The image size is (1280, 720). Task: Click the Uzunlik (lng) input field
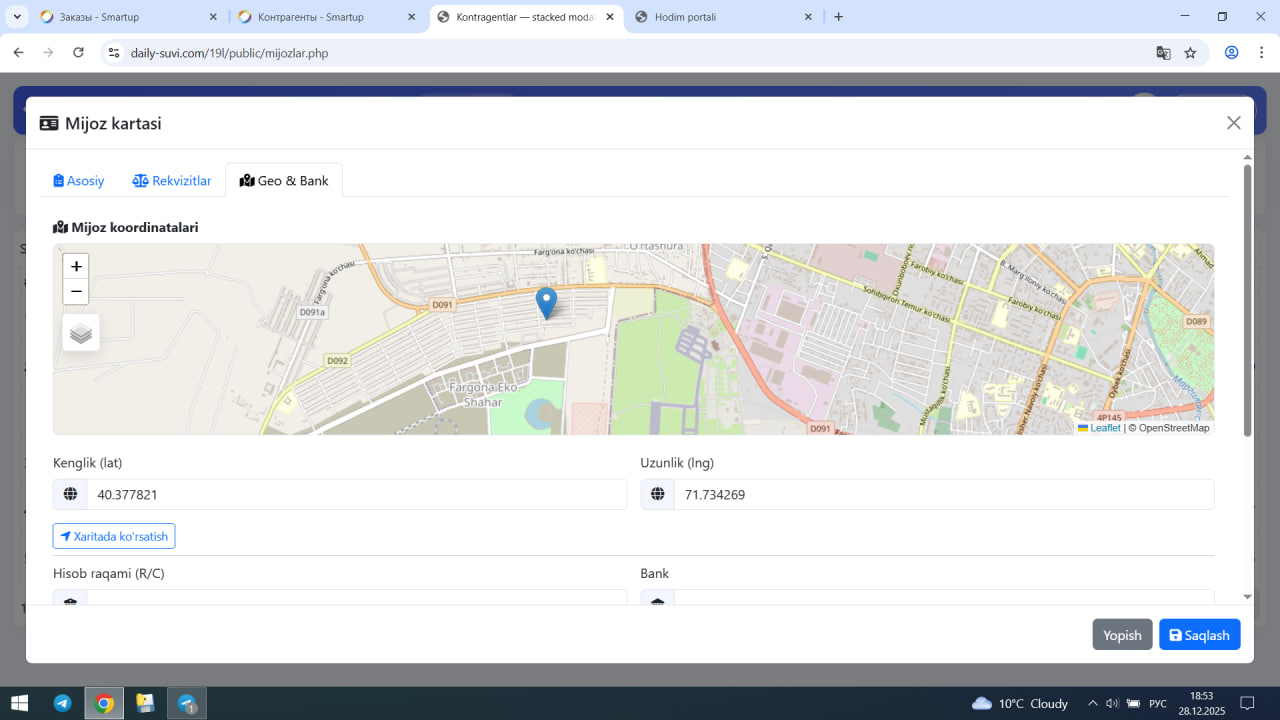point(943,494)
